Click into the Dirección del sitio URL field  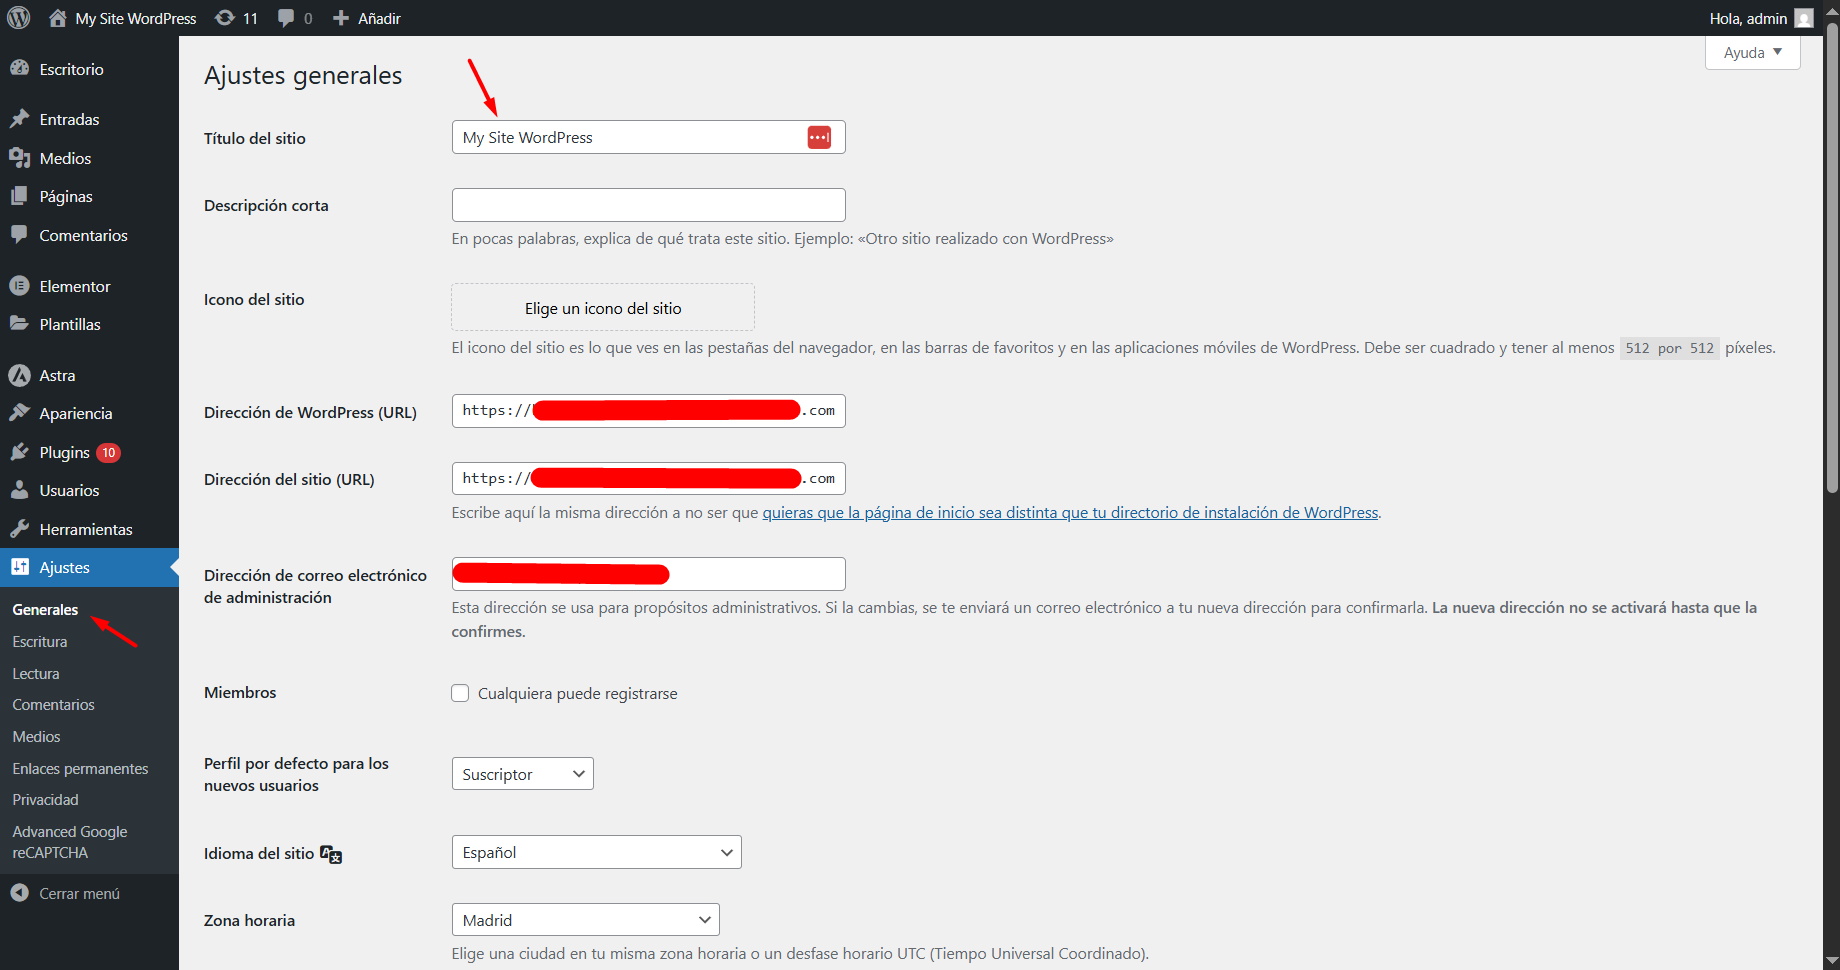[649, 479]
